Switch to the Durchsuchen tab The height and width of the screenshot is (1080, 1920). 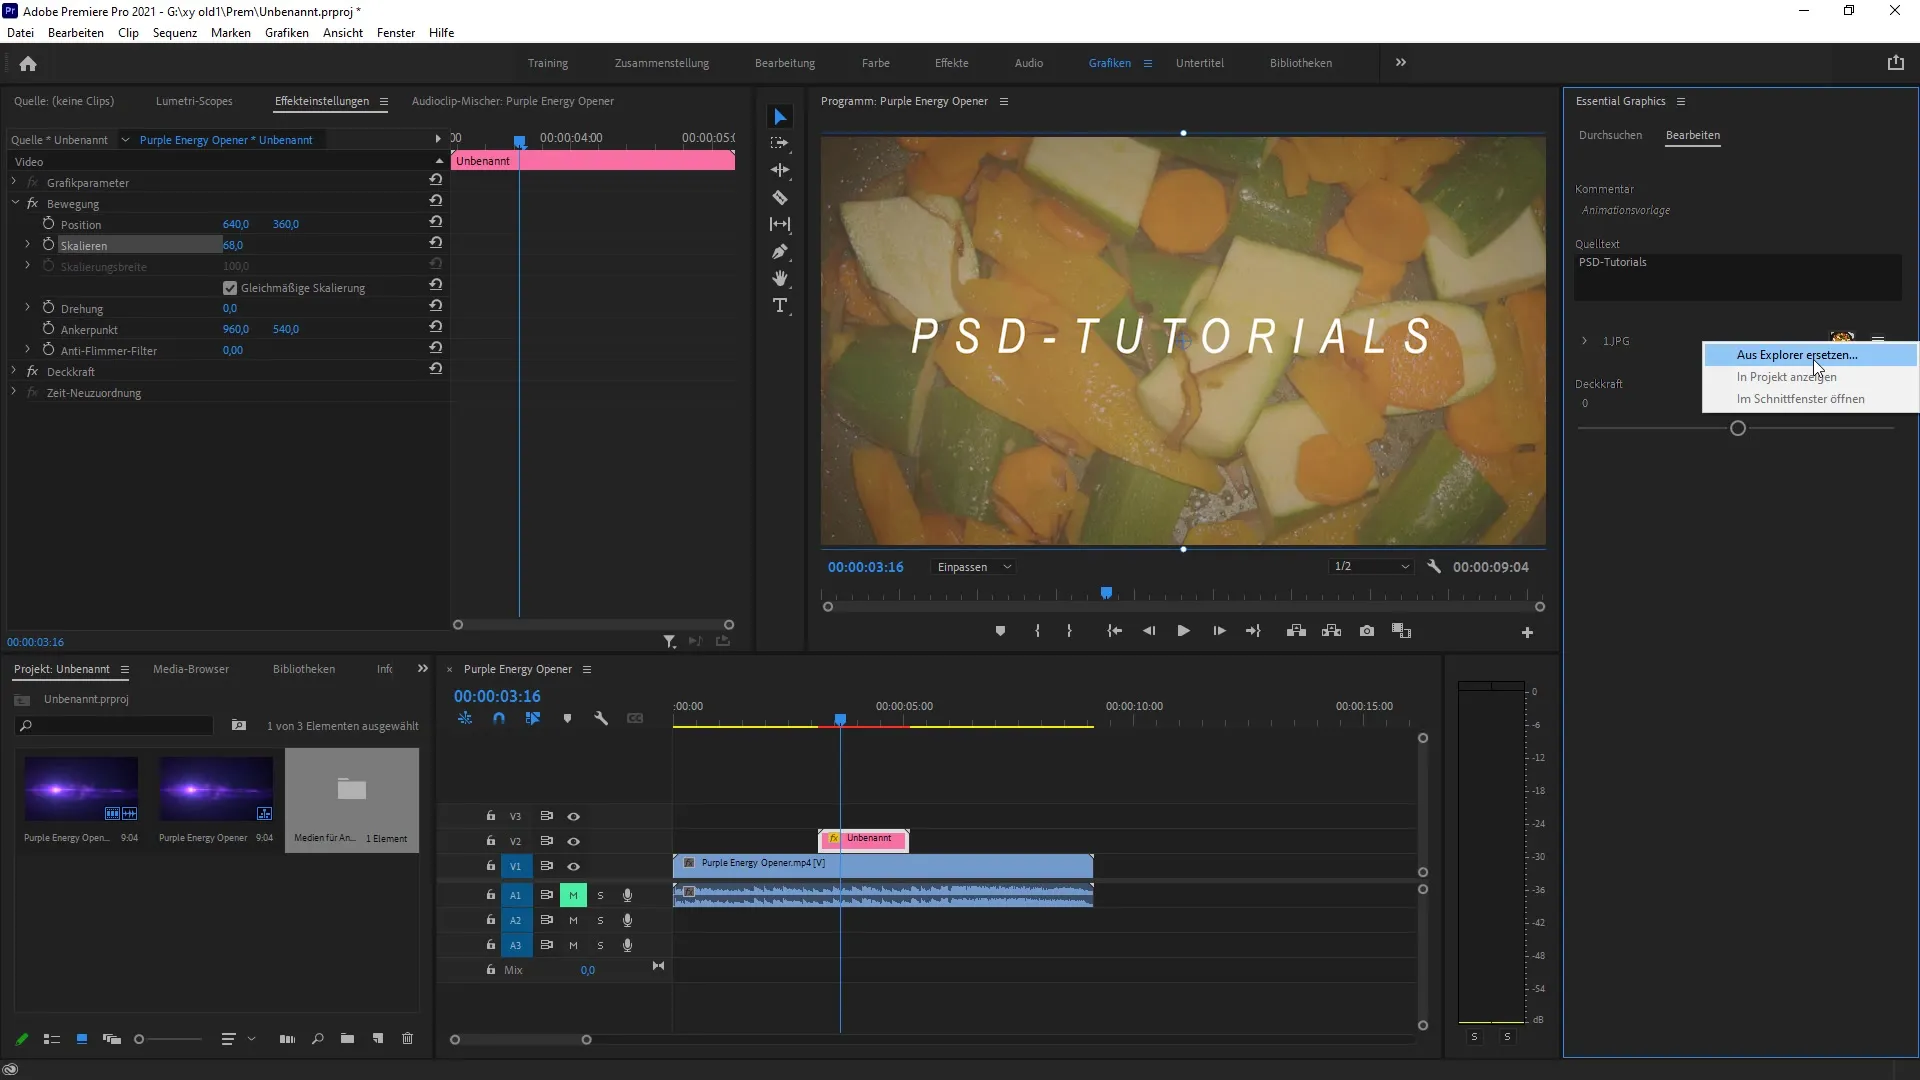(1610, 135)
